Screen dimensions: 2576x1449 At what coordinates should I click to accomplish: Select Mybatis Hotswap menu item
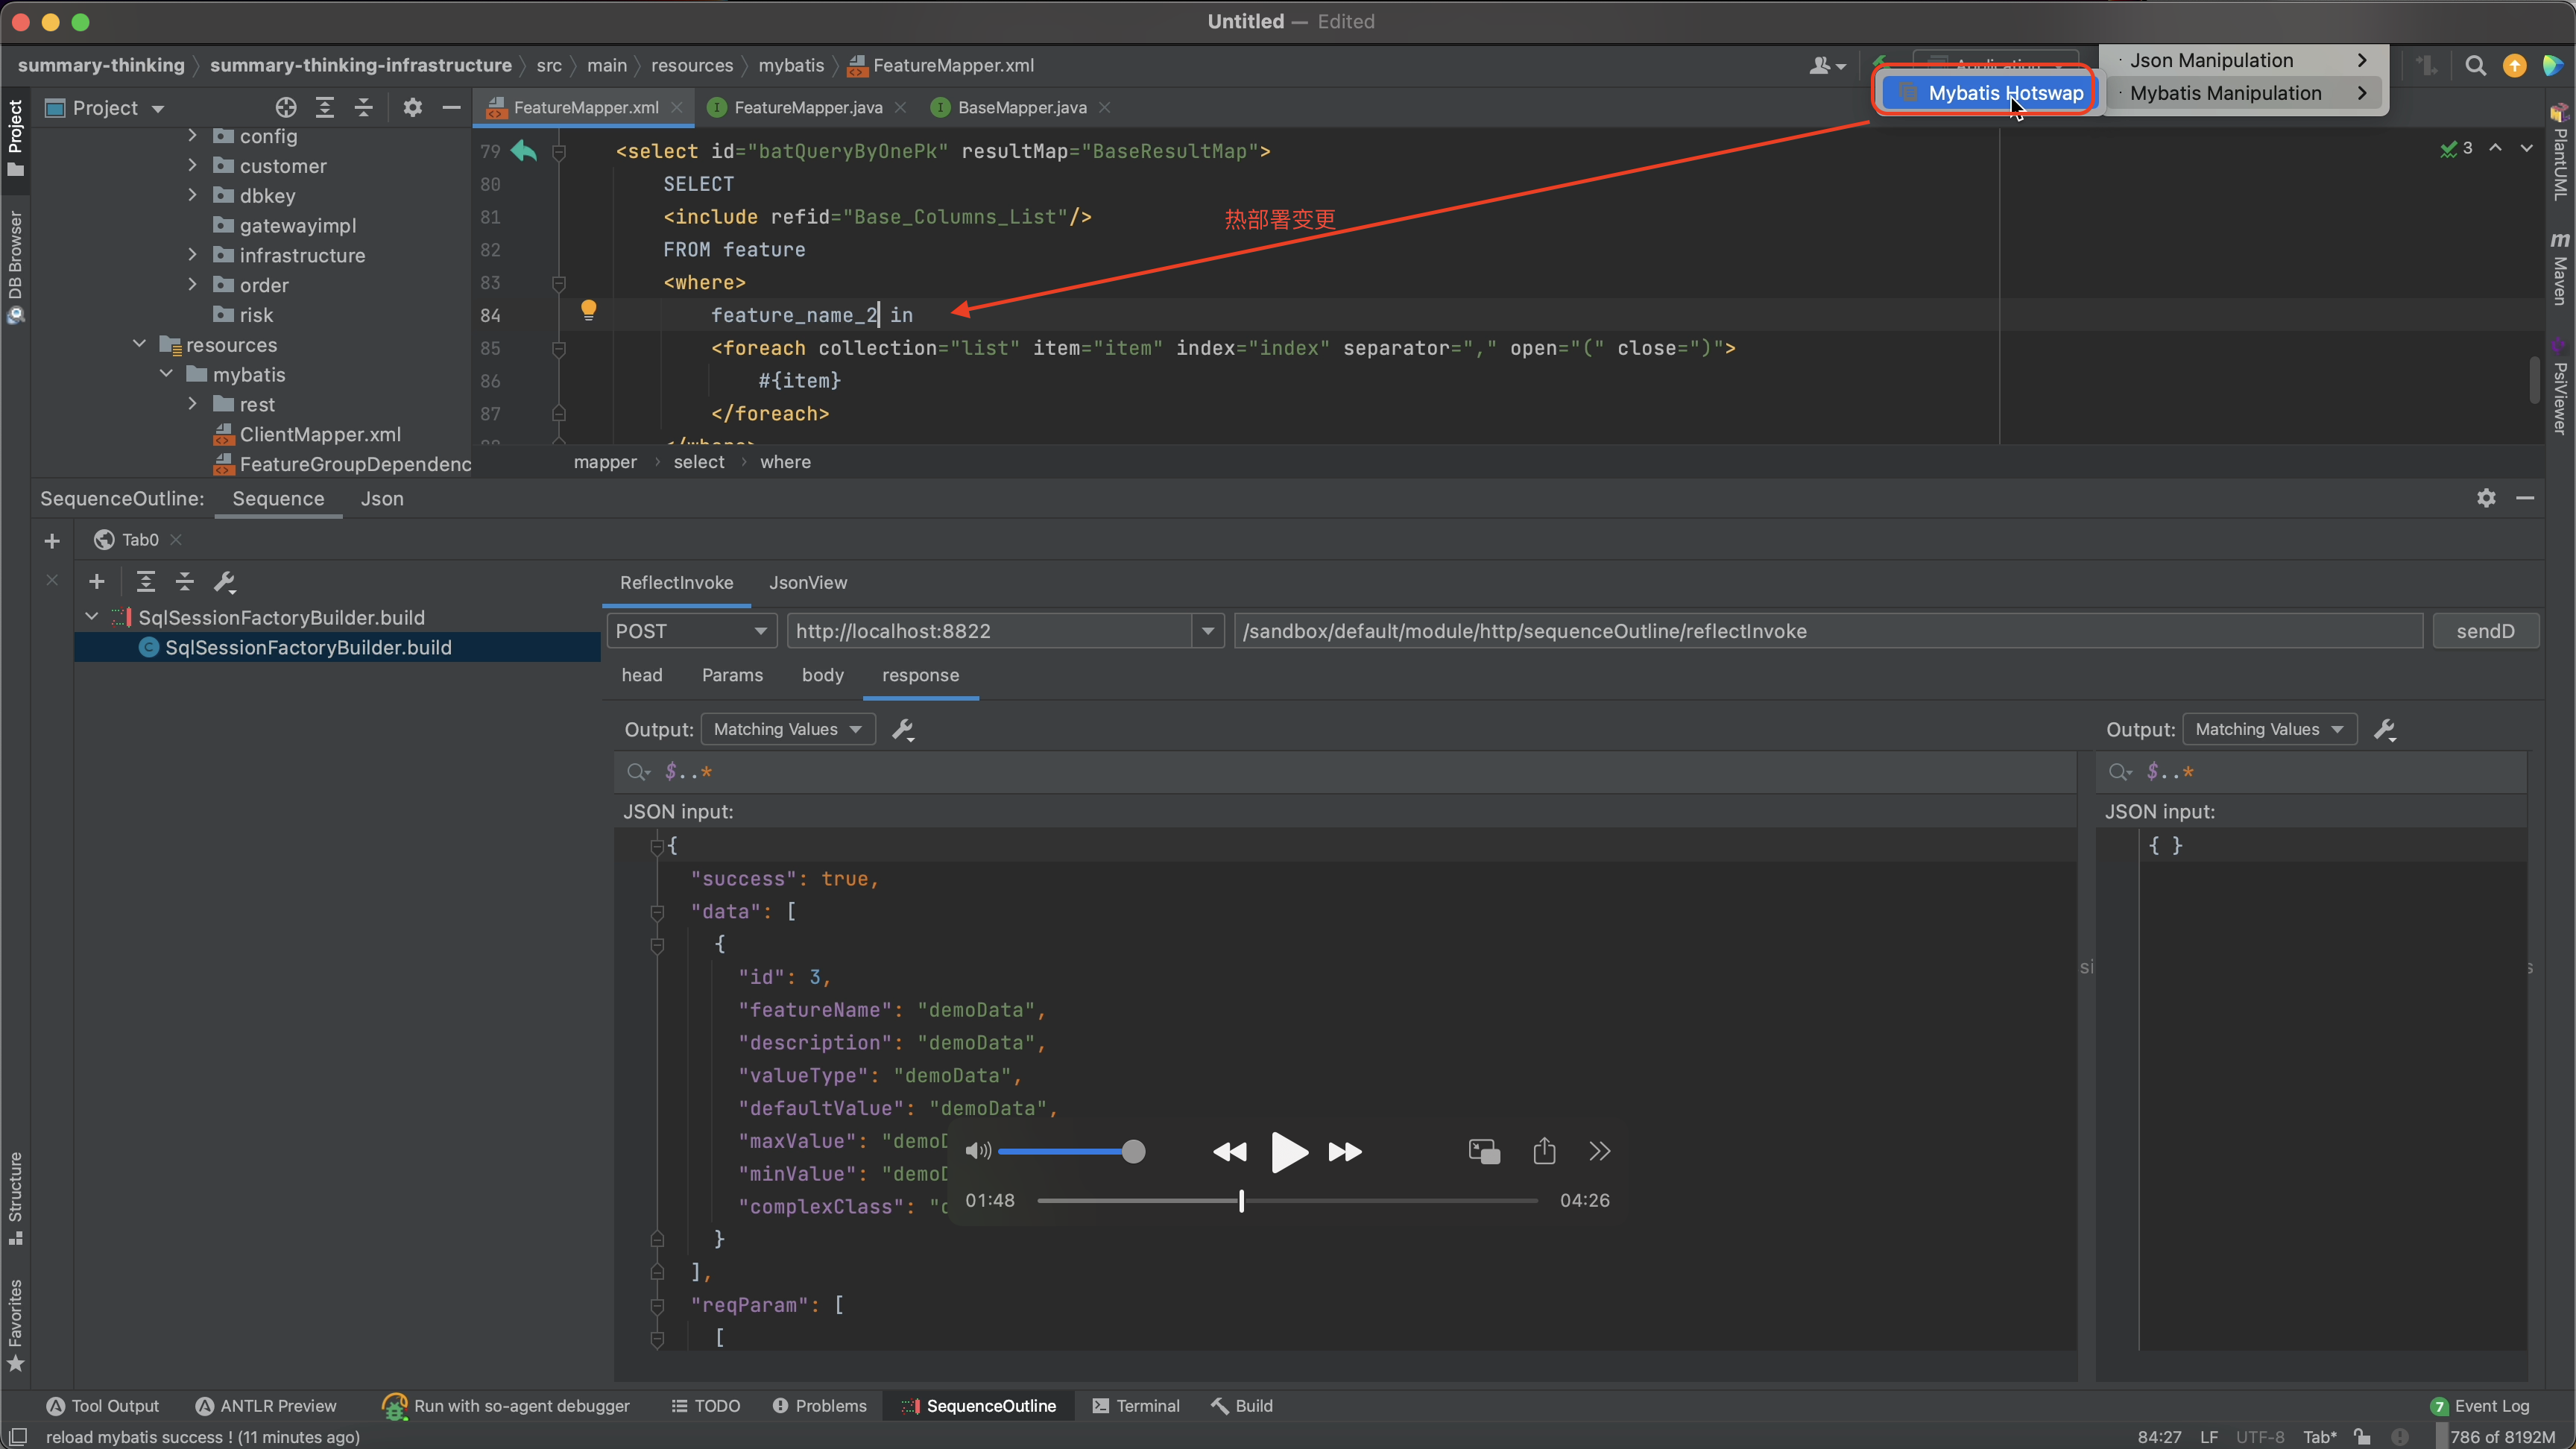1990,93
